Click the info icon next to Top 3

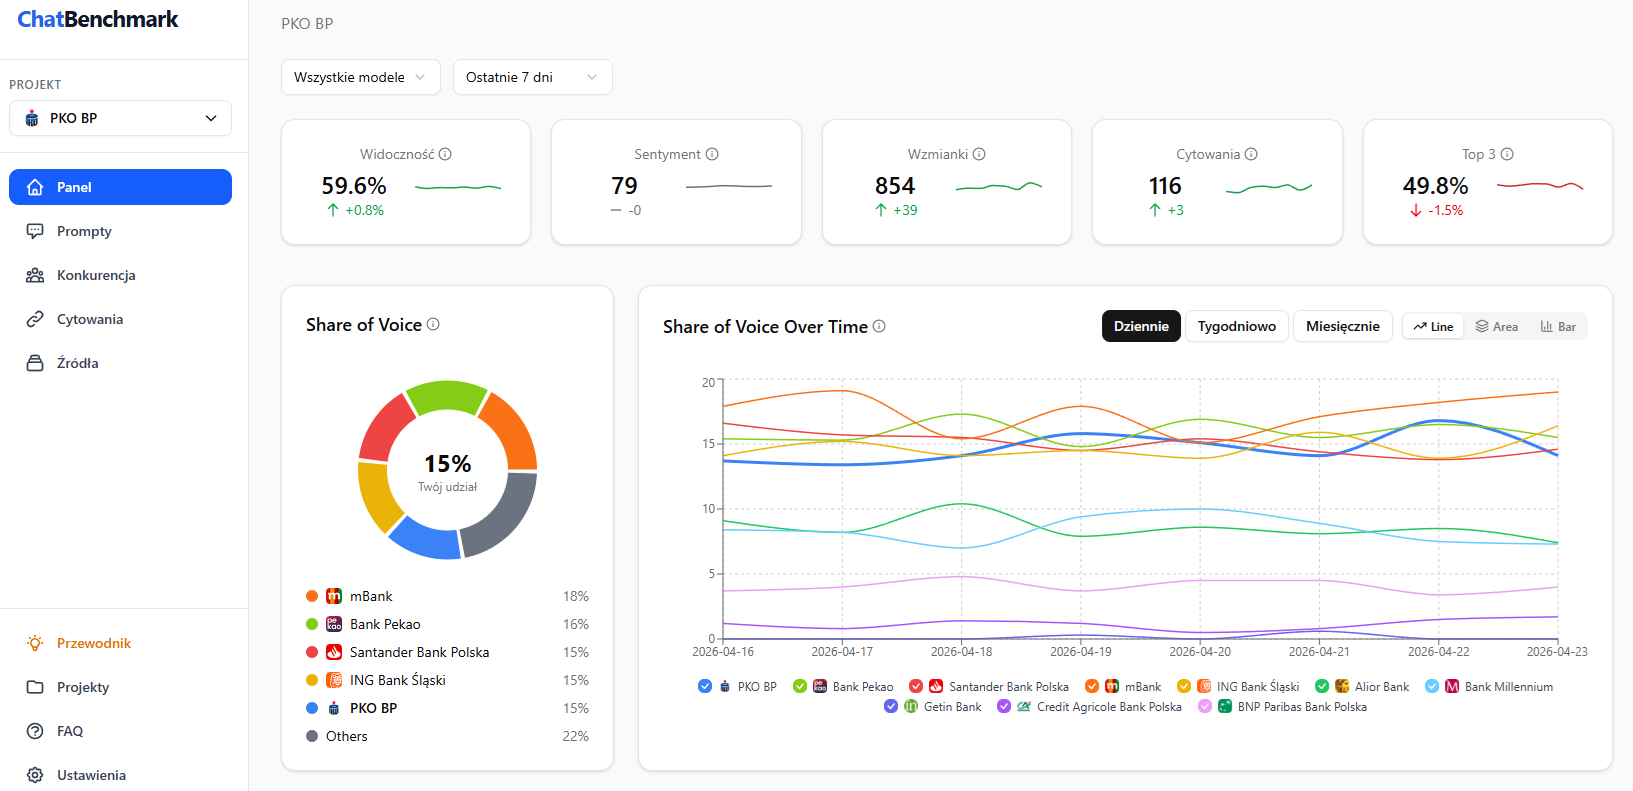pyautogui.click(x=1507, y=154)
